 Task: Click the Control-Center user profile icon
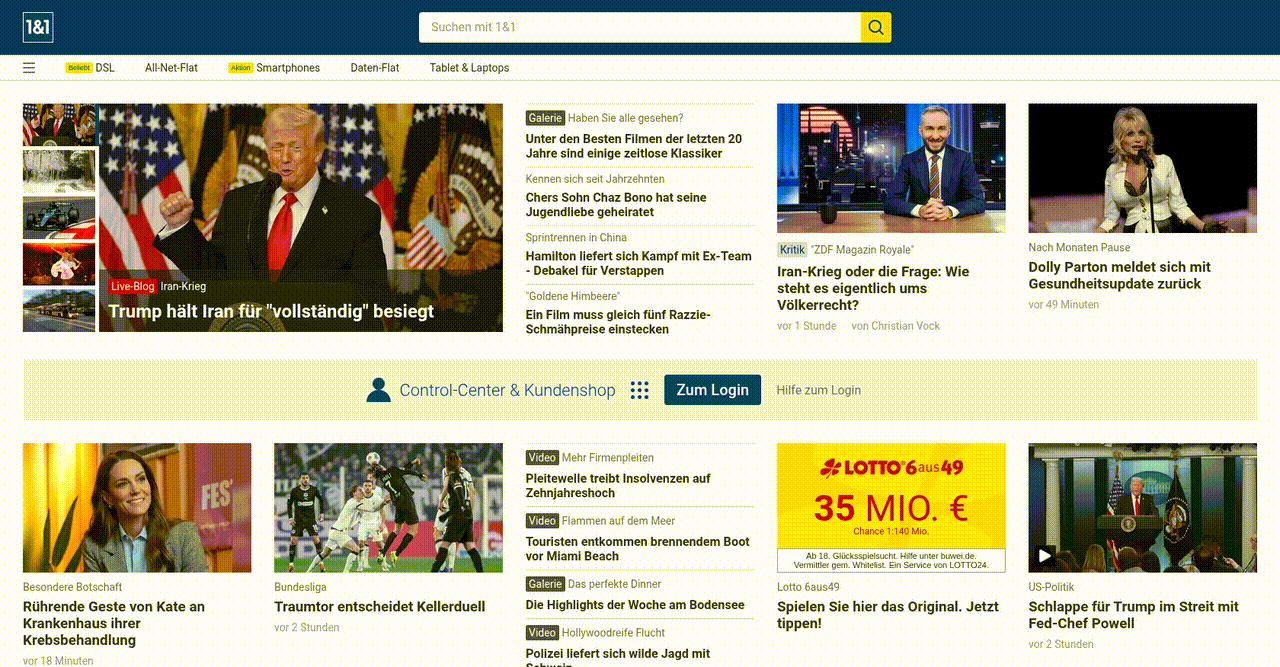(x=378, y=390)
